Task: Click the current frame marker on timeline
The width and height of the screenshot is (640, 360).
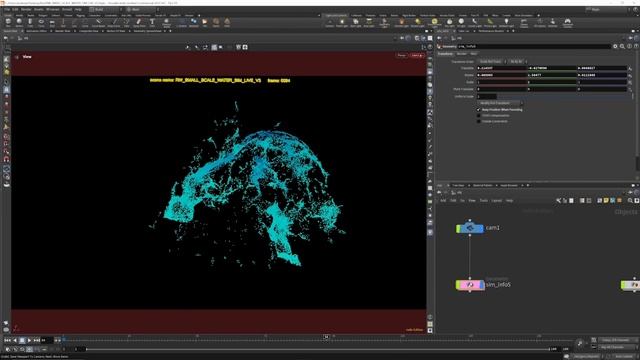Action: pos(326,337)
